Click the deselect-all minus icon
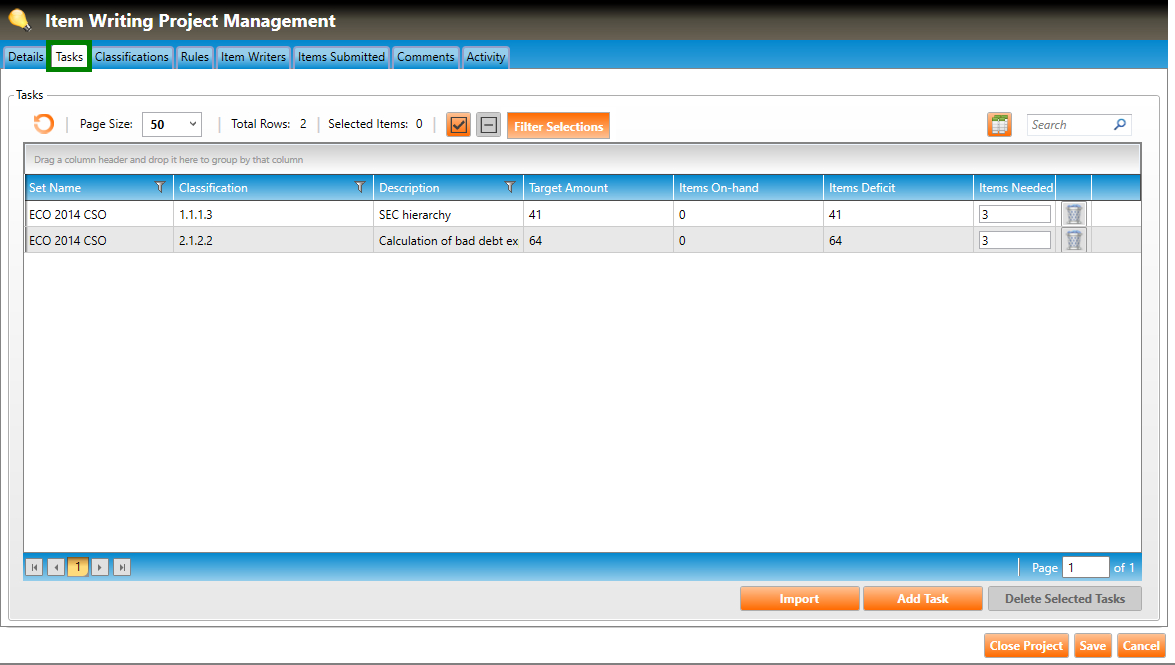1175x665 pixels. pyautogui.click(x=488, y=125)
